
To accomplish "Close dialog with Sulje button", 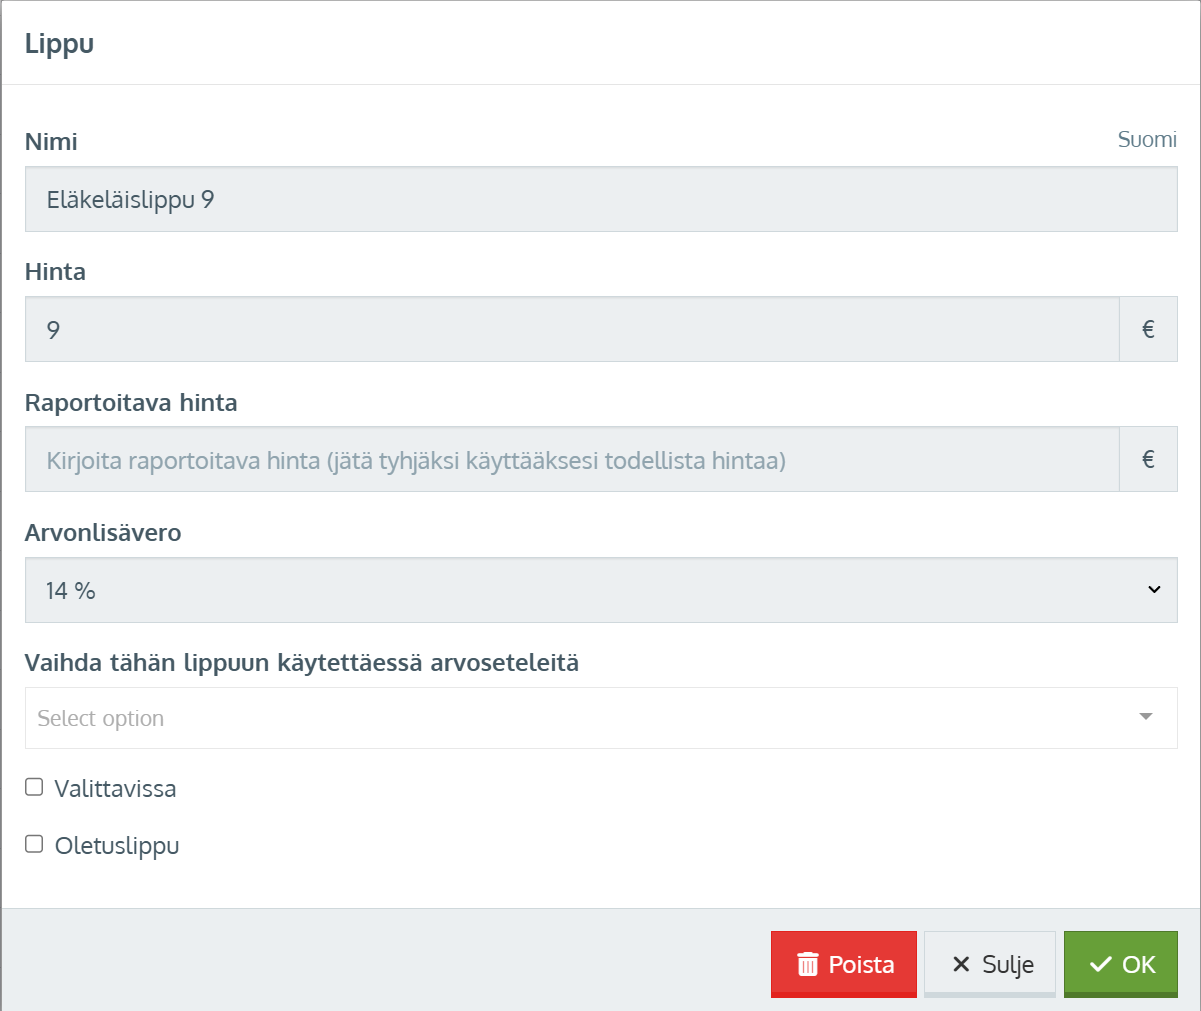I will coord(990,964).
